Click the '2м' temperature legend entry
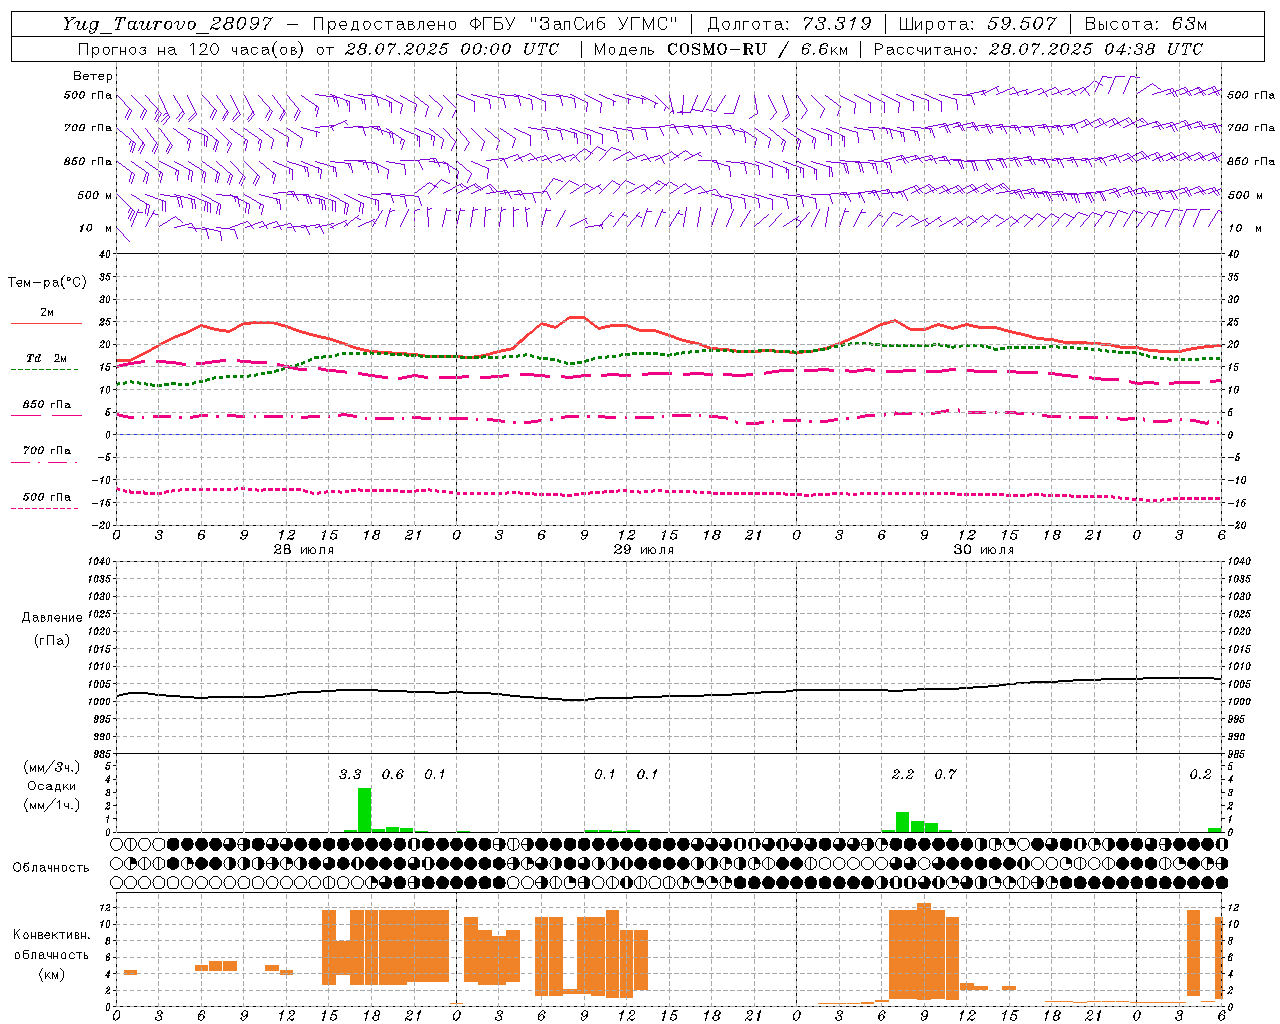Image resolution: width=1280 pixels, height=1024 pixels. (x=47, y=313)
